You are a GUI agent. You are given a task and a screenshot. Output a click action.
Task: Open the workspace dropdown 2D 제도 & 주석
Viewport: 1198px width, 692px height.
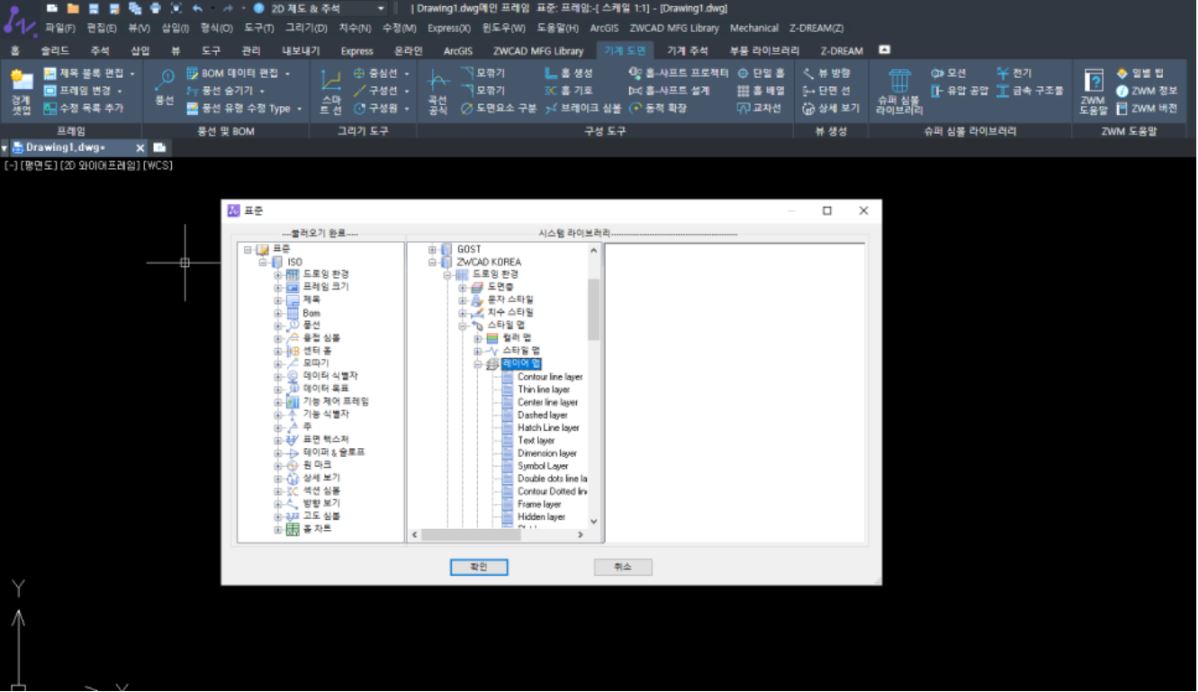tap(328, 8)
